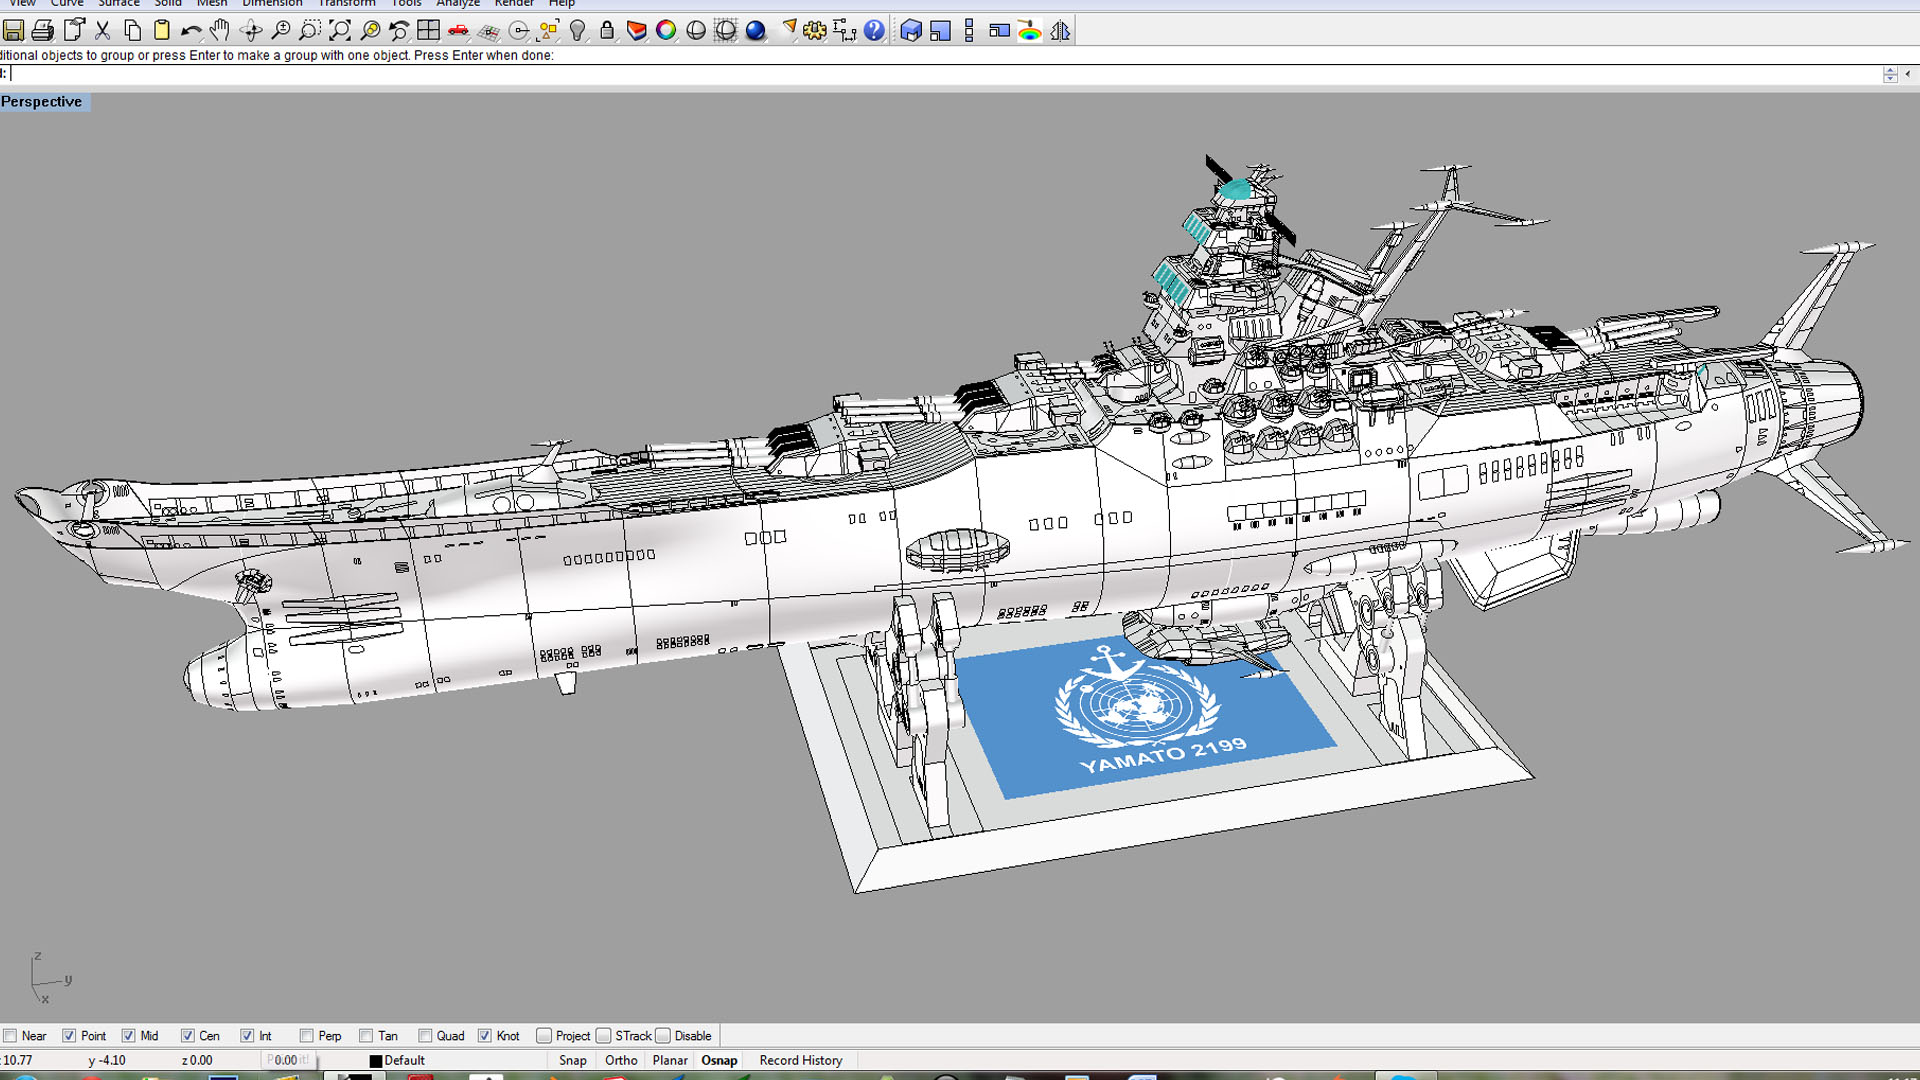
Task: Click the command history scroll stepper
Action: pyautogui.click(x=1890, y=74)
